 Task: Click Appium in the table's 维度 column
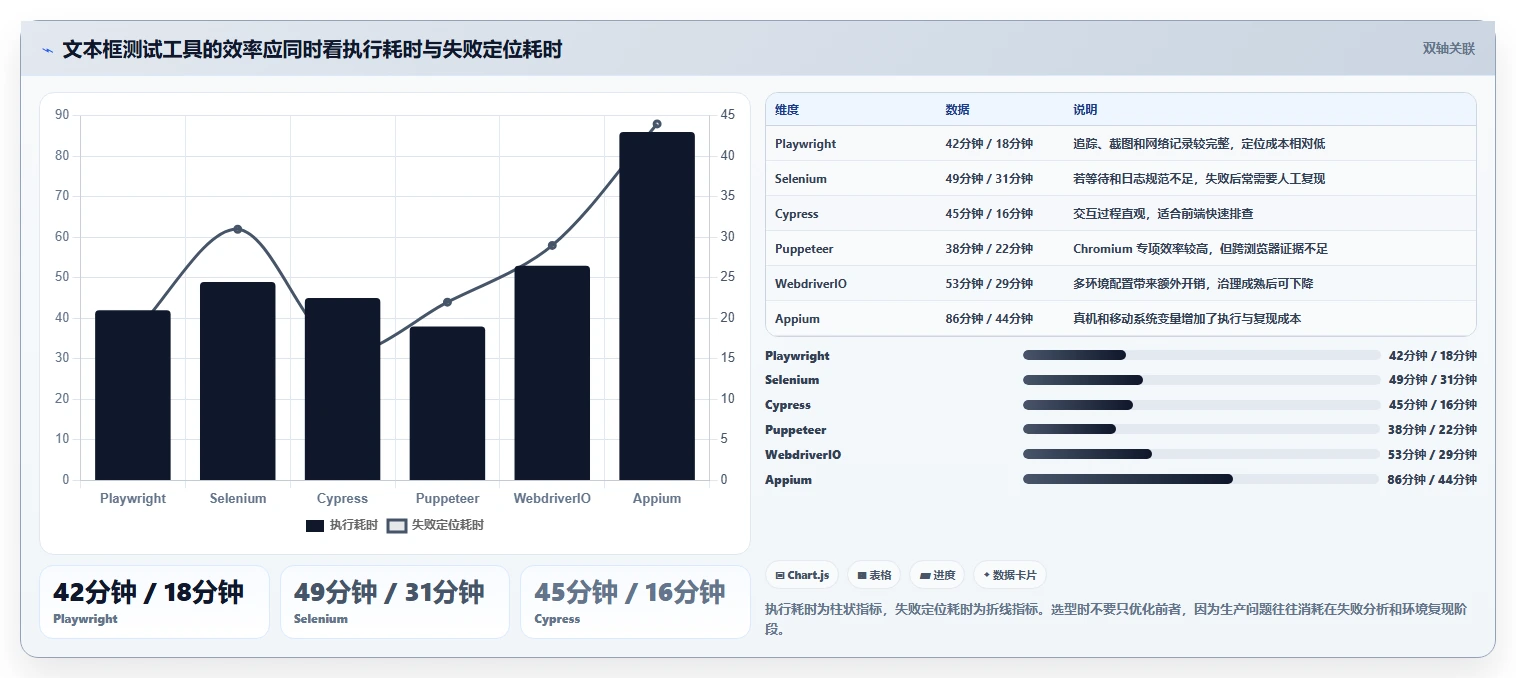(x=797, y=319)
